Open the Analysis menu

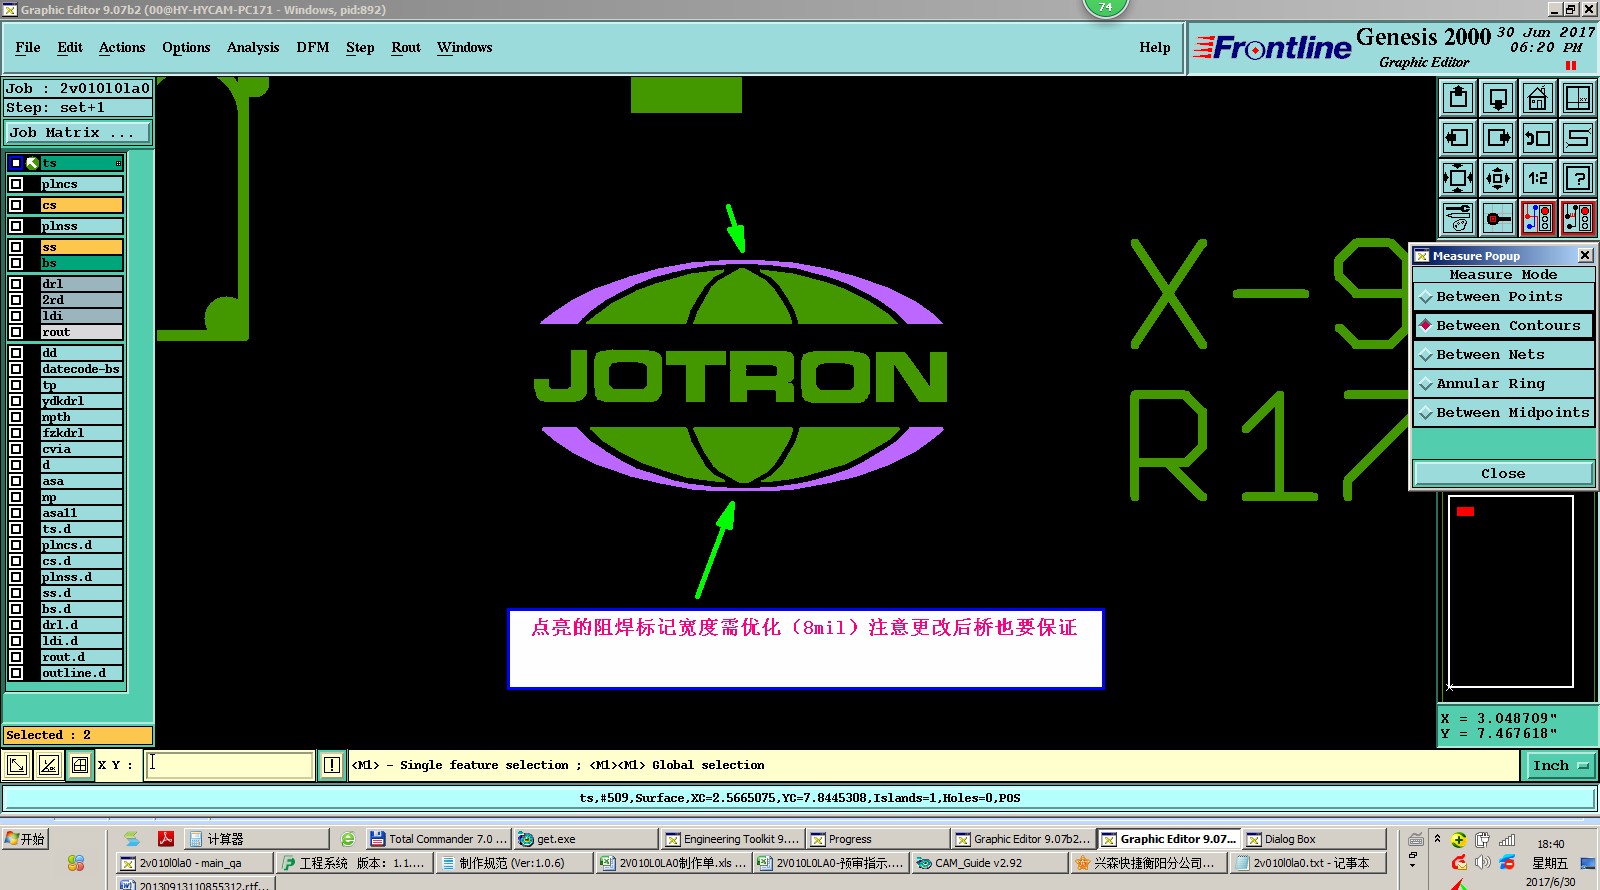click(253, 47)
